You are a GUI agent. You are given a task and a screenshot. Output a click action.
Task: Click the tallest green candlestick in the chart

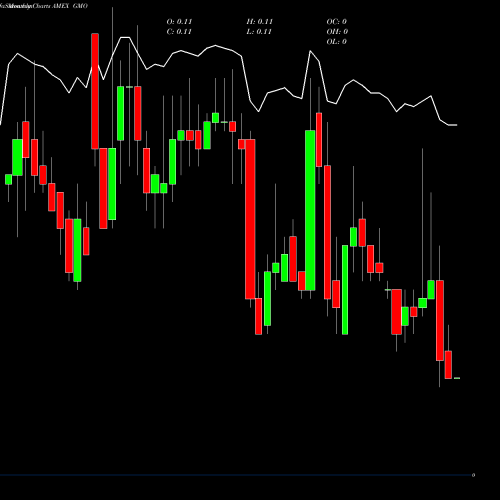tap(310, 210)
